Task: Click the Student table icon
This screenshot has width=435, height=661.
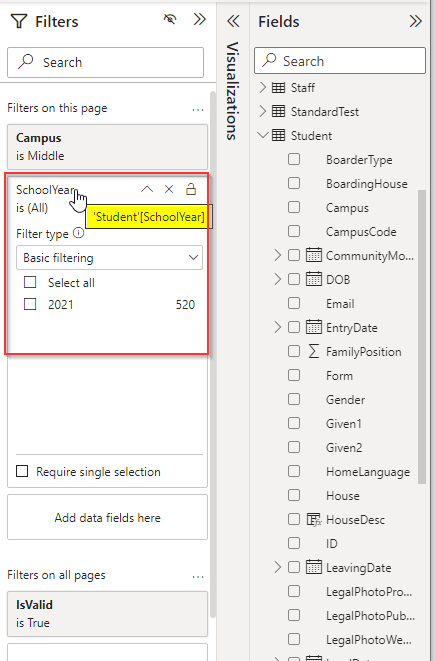Action: coord(278,135)
